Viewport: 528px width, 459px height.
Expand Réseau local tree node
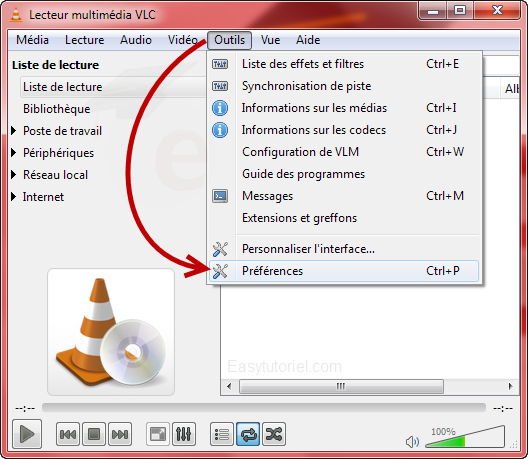tap(13, 174)
